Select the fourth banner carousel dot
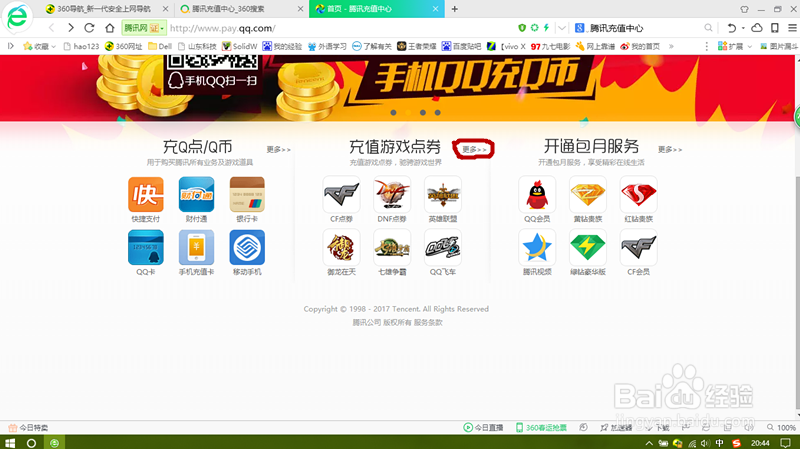The height and width of the screenshot is (449, 800). (438, 113)
